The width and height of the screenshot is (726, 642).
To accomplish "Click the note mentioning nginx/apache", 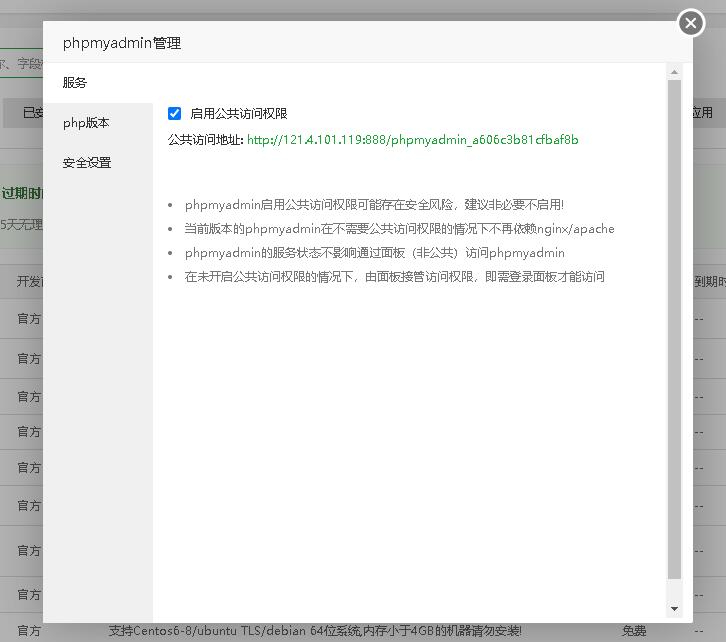I will [399, 229].
